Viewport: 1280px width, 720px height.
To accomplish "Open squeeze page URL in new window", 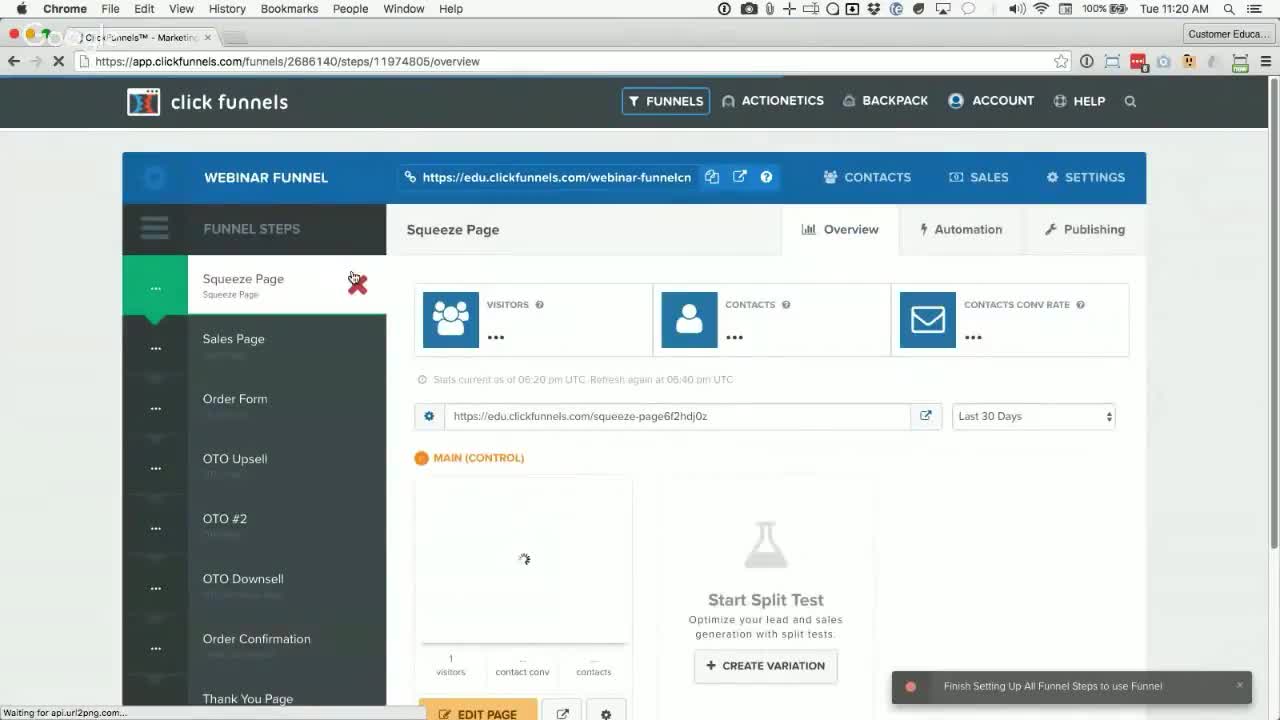I will [926, 416].
